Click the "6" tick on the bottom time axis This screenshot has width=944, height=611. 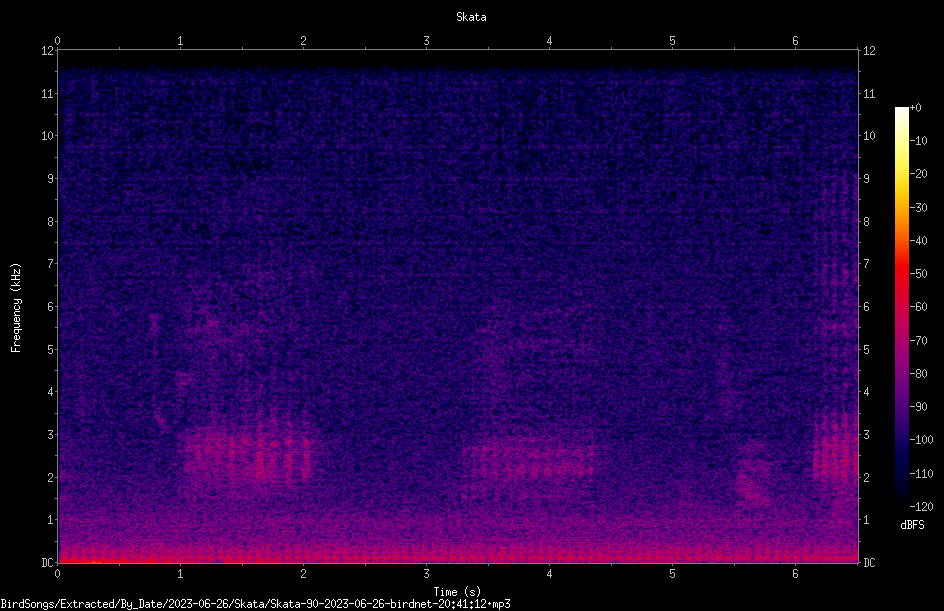(795, 574)
